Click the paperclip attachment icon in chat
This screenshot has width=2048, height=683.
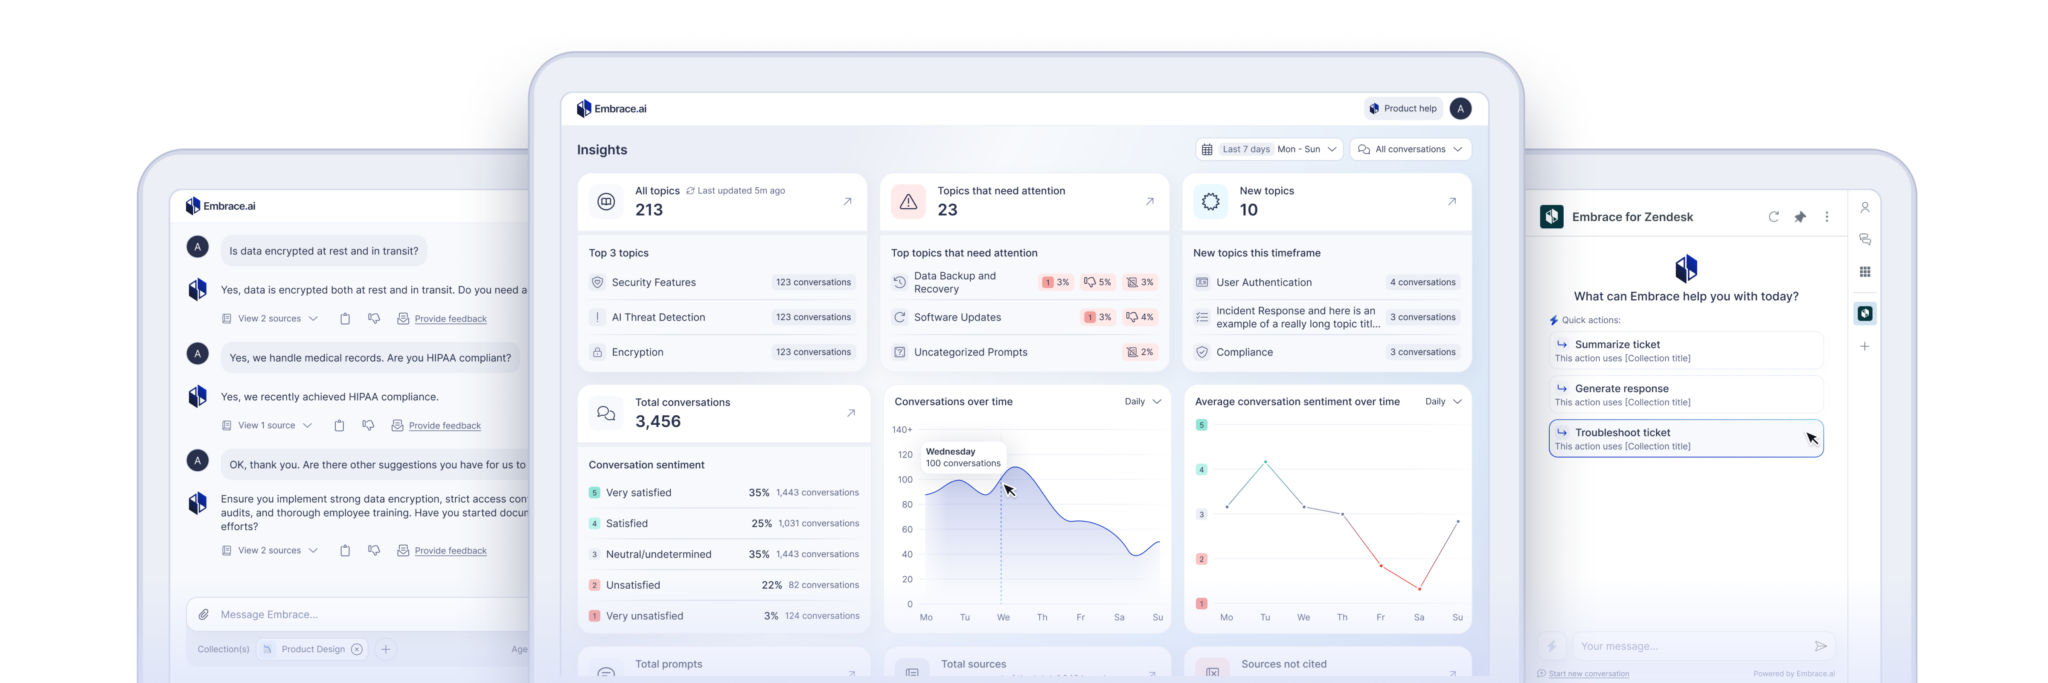204,615
